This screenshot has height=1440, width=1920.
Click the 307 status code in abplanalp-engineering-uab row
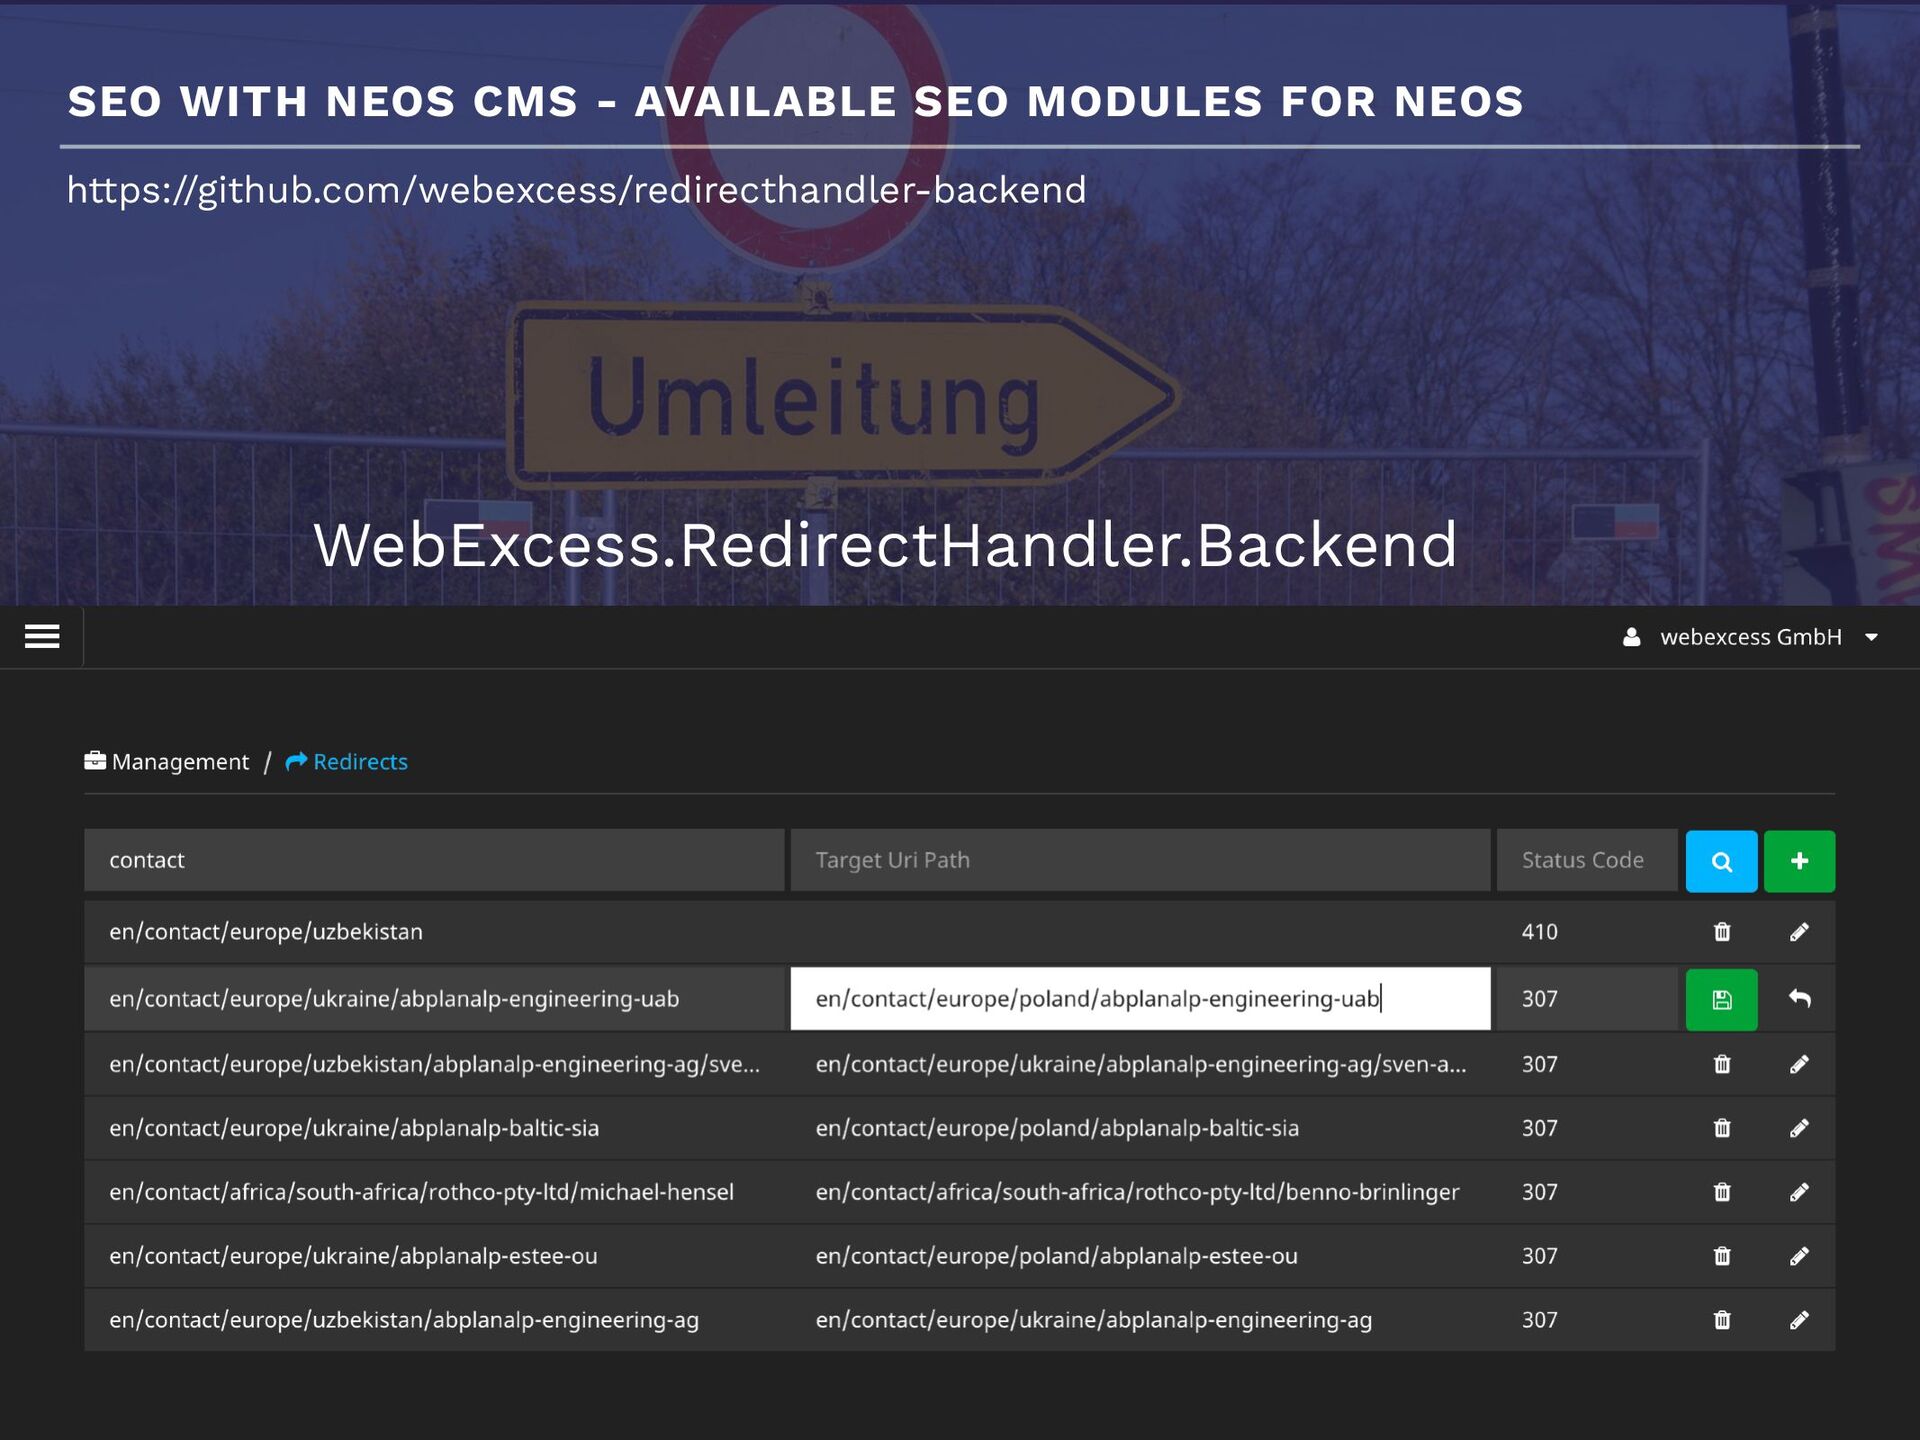[x=1539, y=999]
